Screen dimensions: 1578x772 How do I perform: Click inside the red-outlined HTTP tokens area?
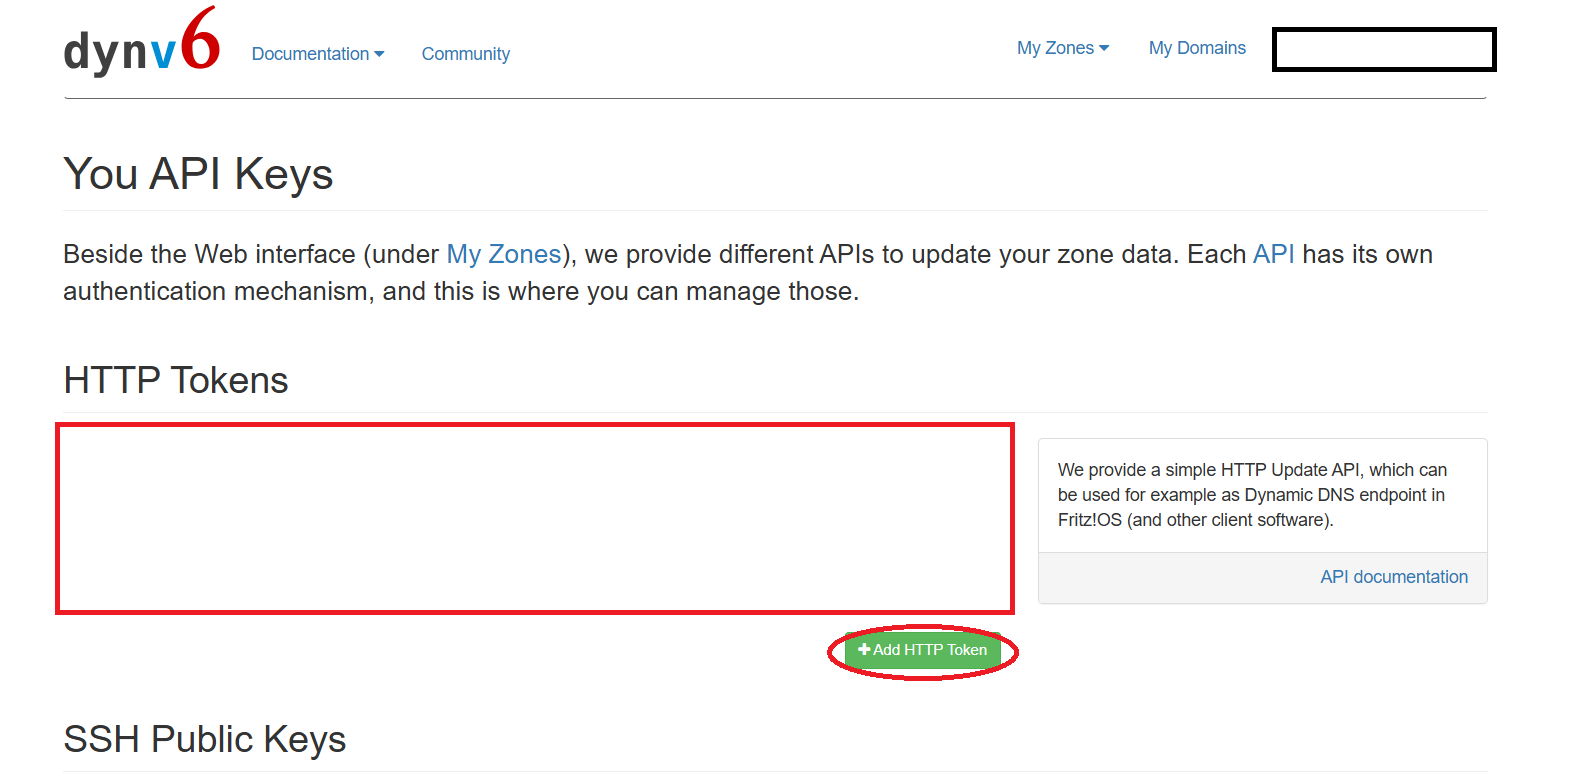pos(535,518)
